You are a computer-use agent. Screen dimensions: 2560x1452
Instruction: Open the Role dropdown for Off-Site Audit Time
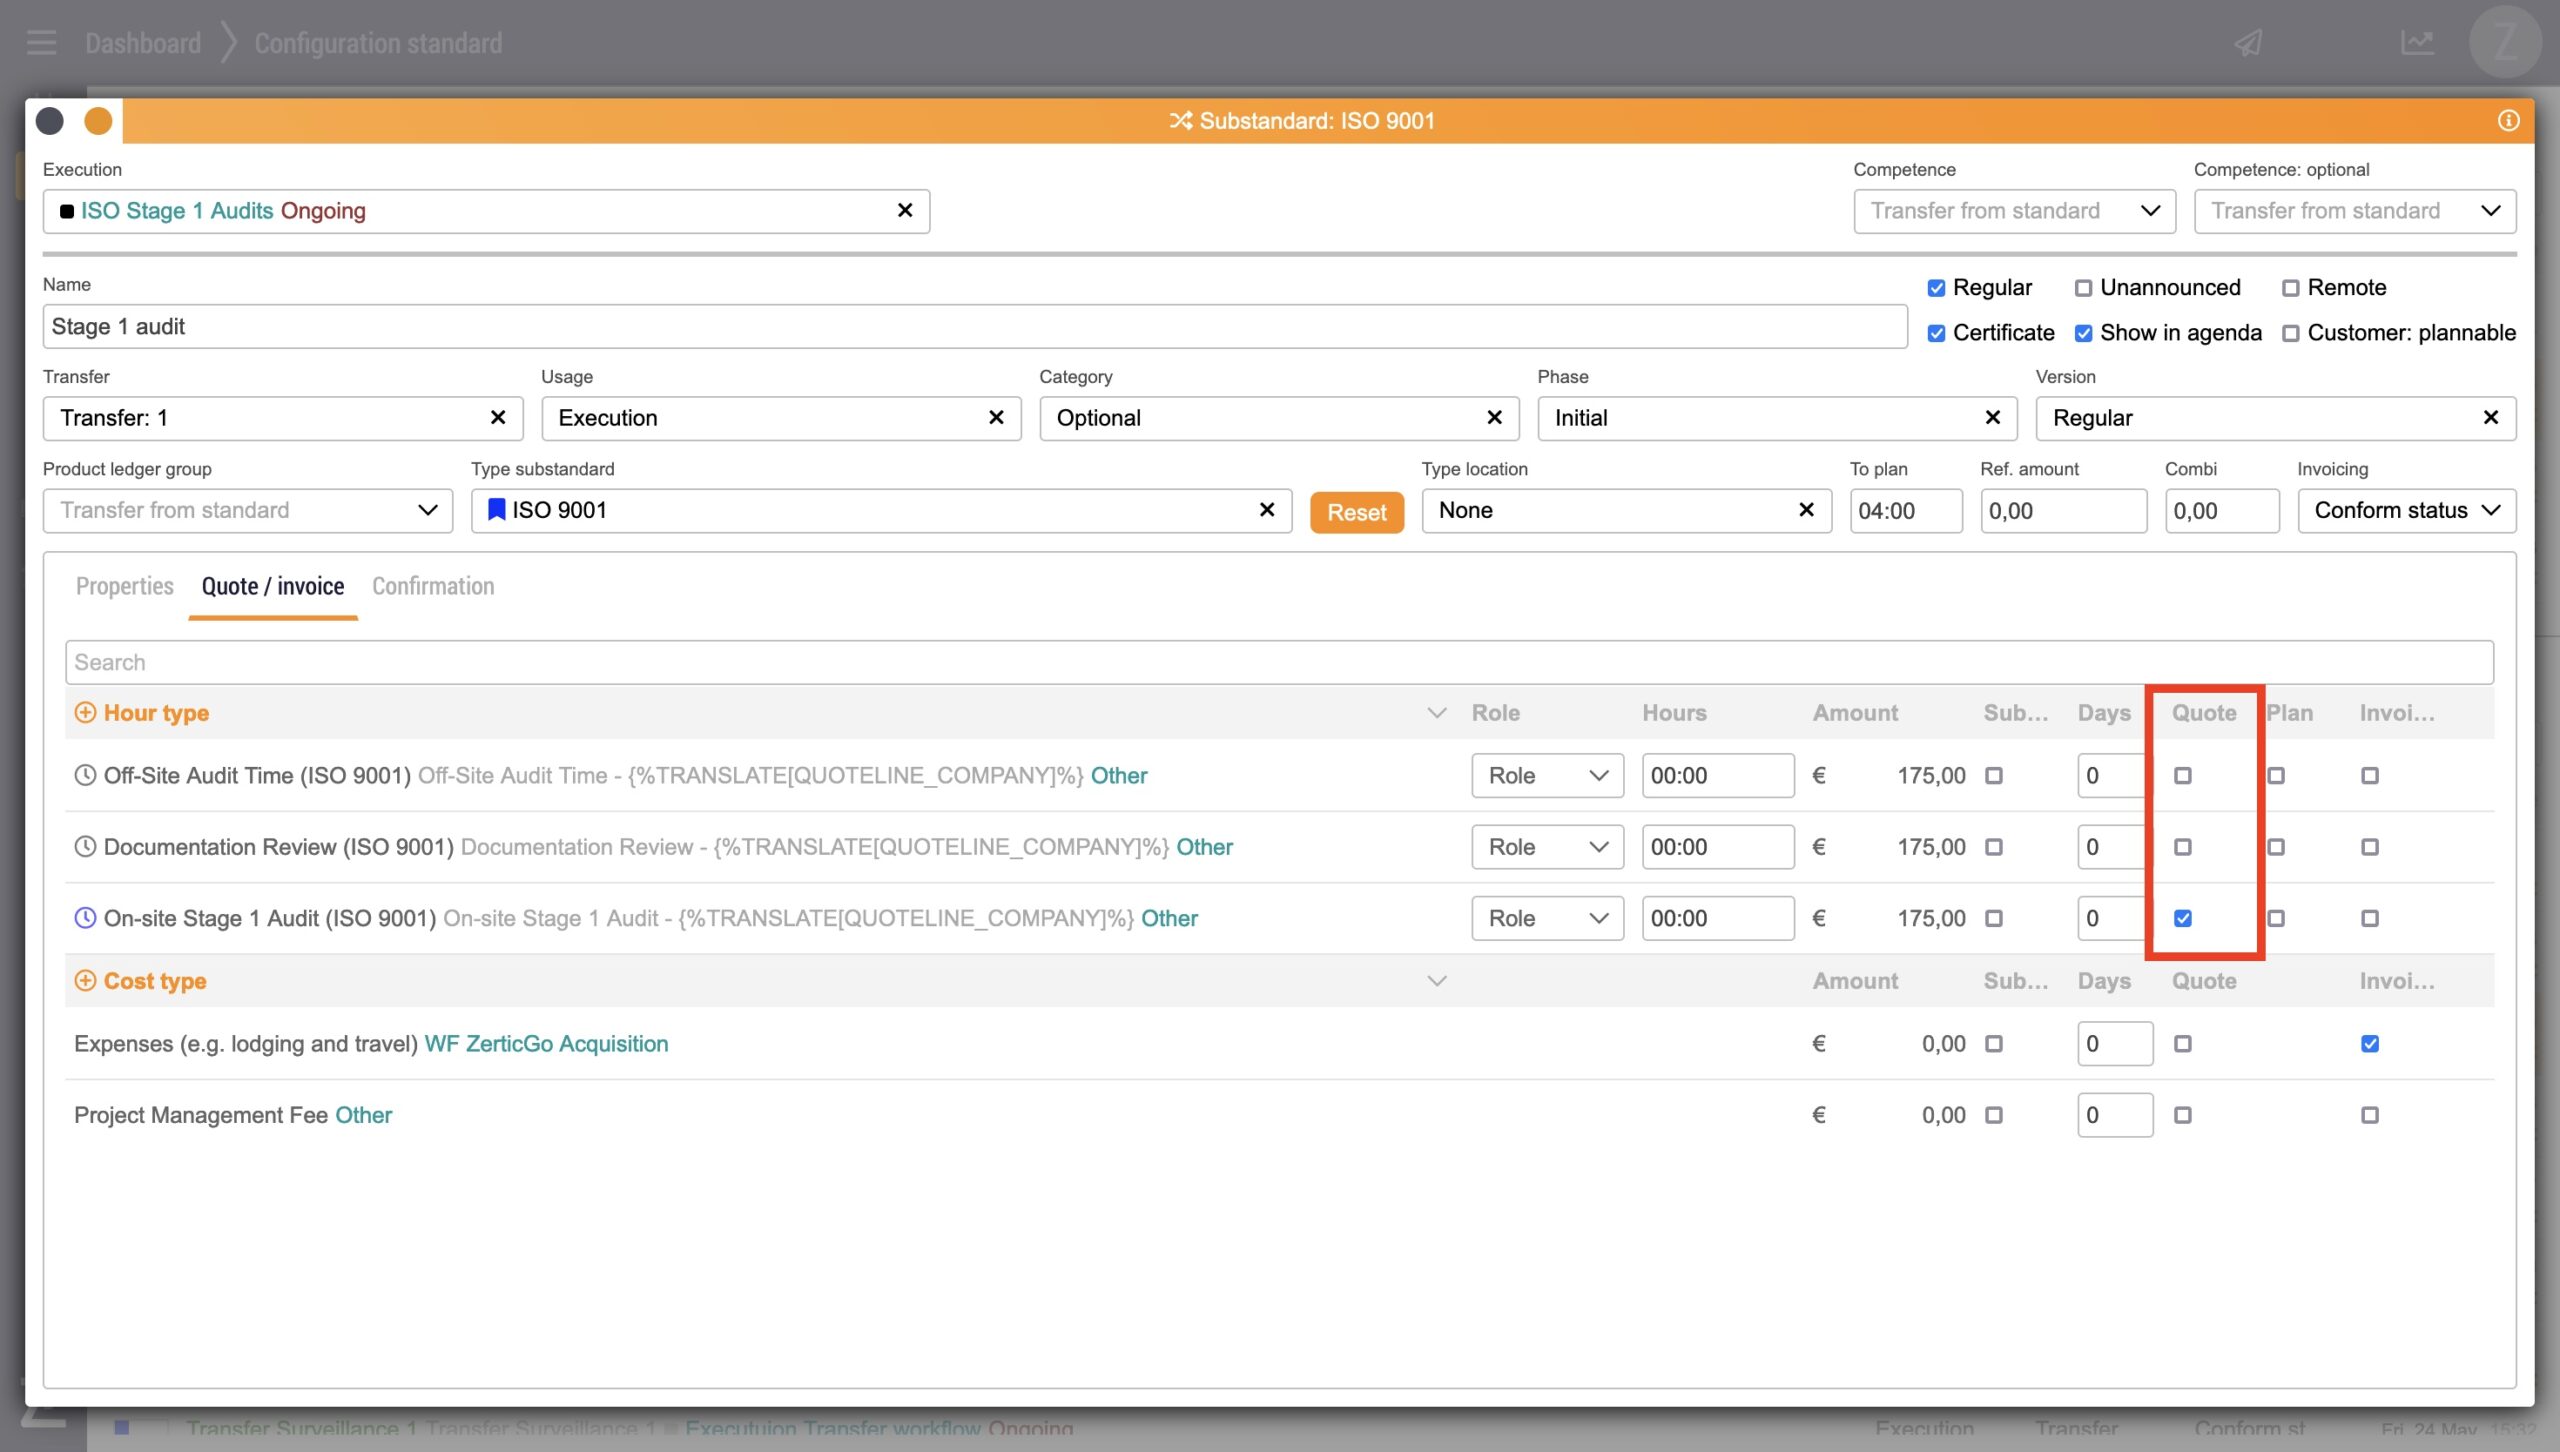[x=1547, y=776]
